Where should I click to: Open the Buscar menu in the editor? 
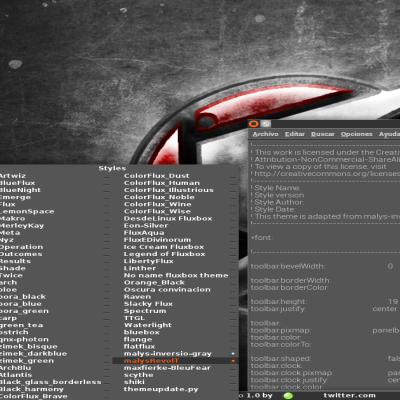[x=323, y=134]
